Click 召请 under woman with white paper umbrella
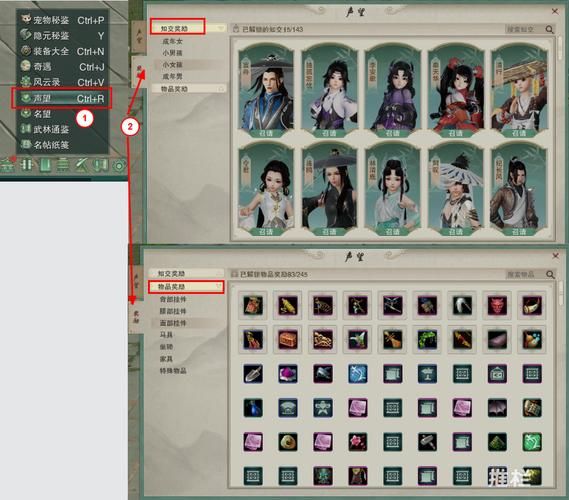This screenshot has width=569, height=500. pos(455,231)
